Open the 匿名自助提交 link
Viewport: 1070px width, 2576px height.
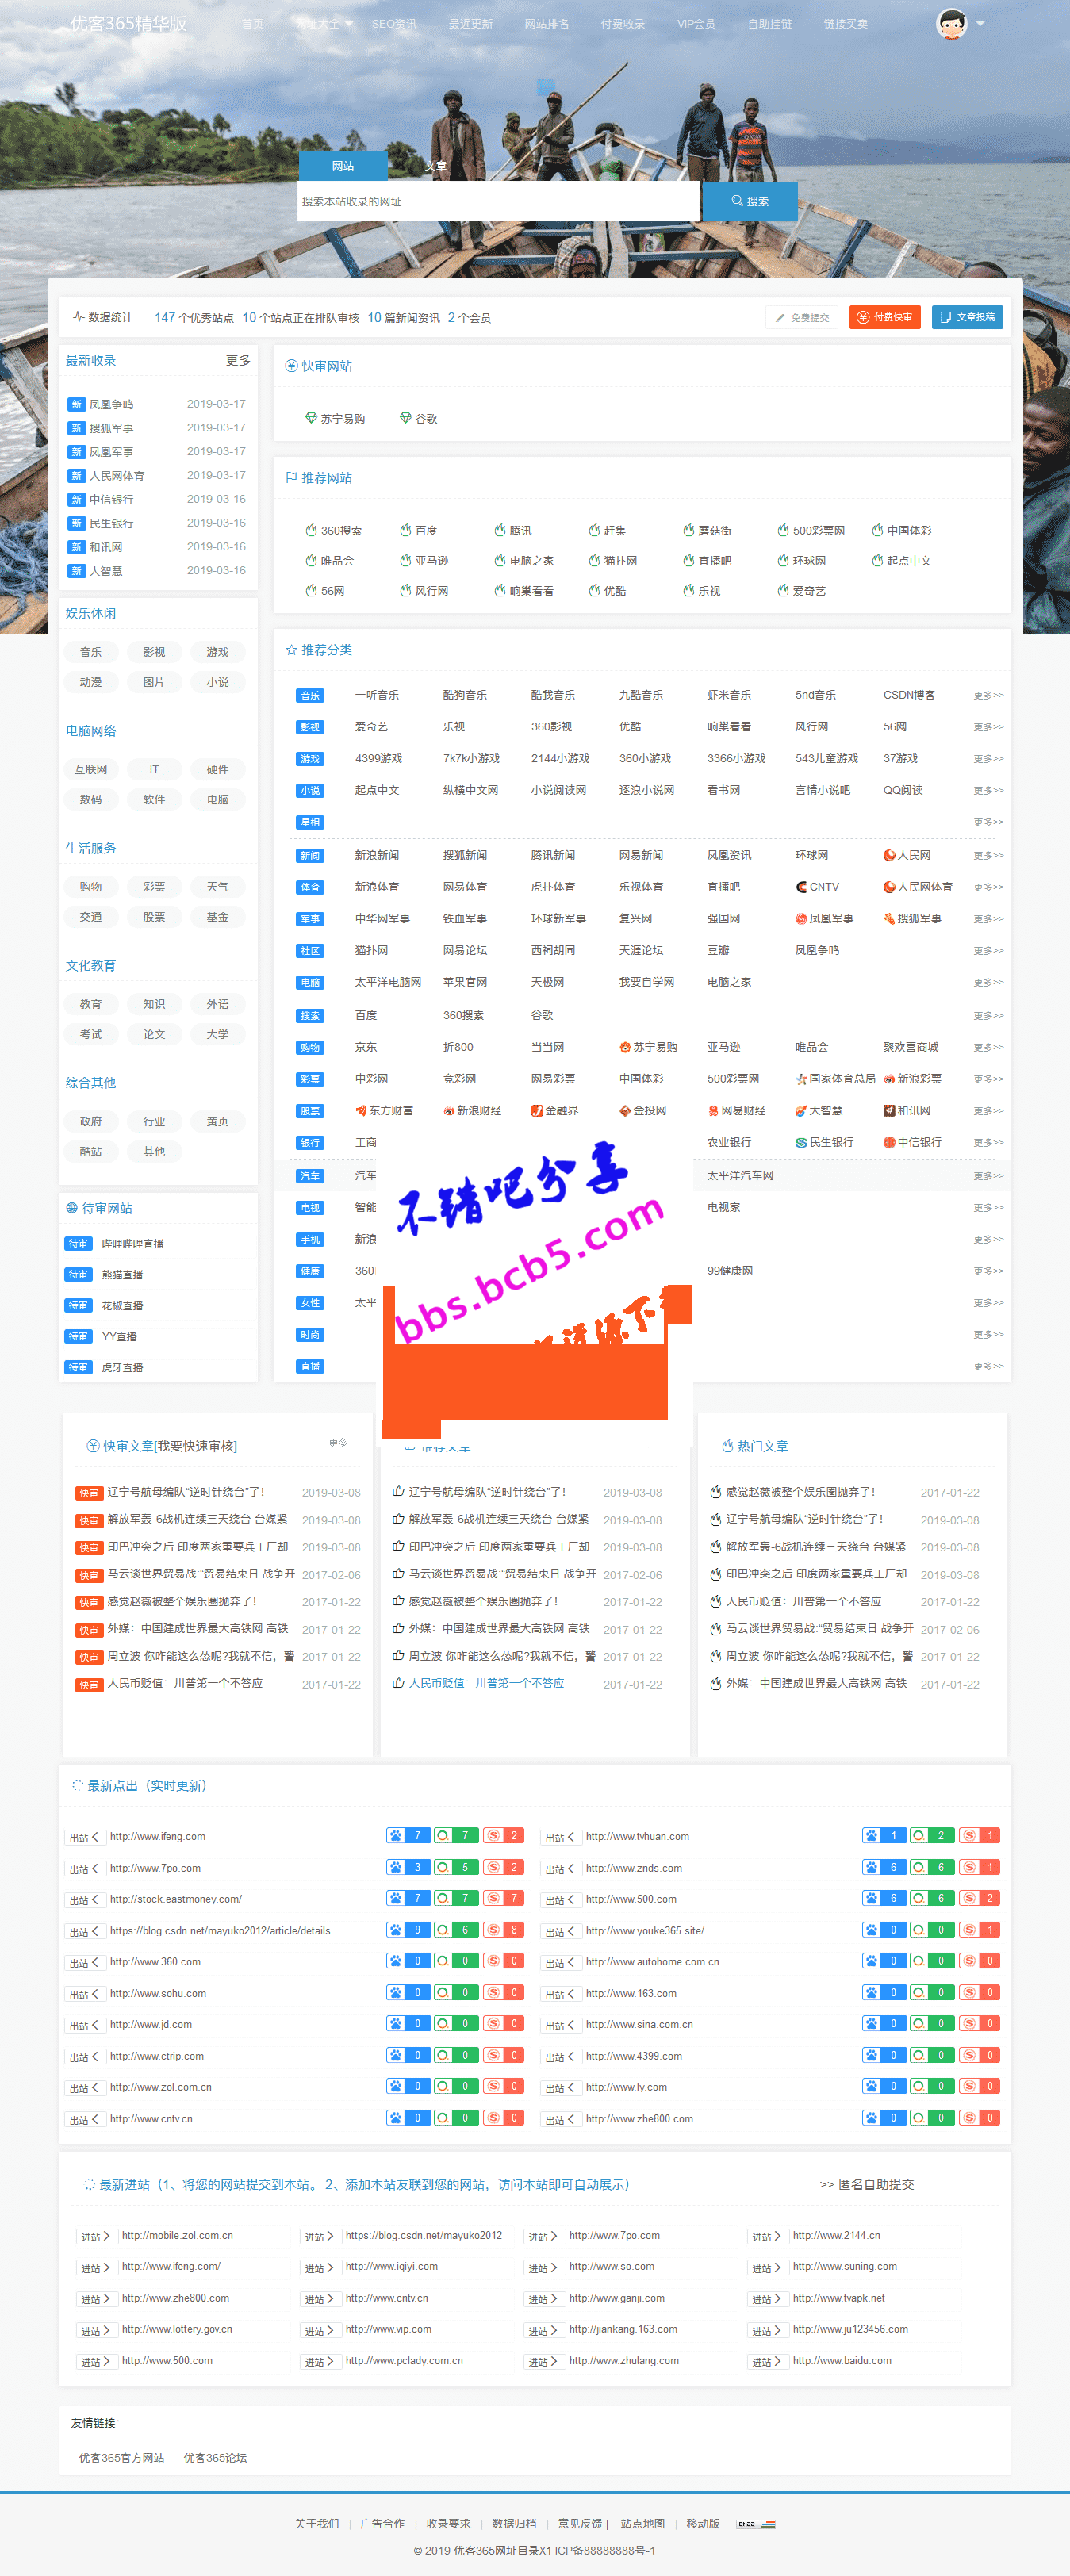[867, 2184]
